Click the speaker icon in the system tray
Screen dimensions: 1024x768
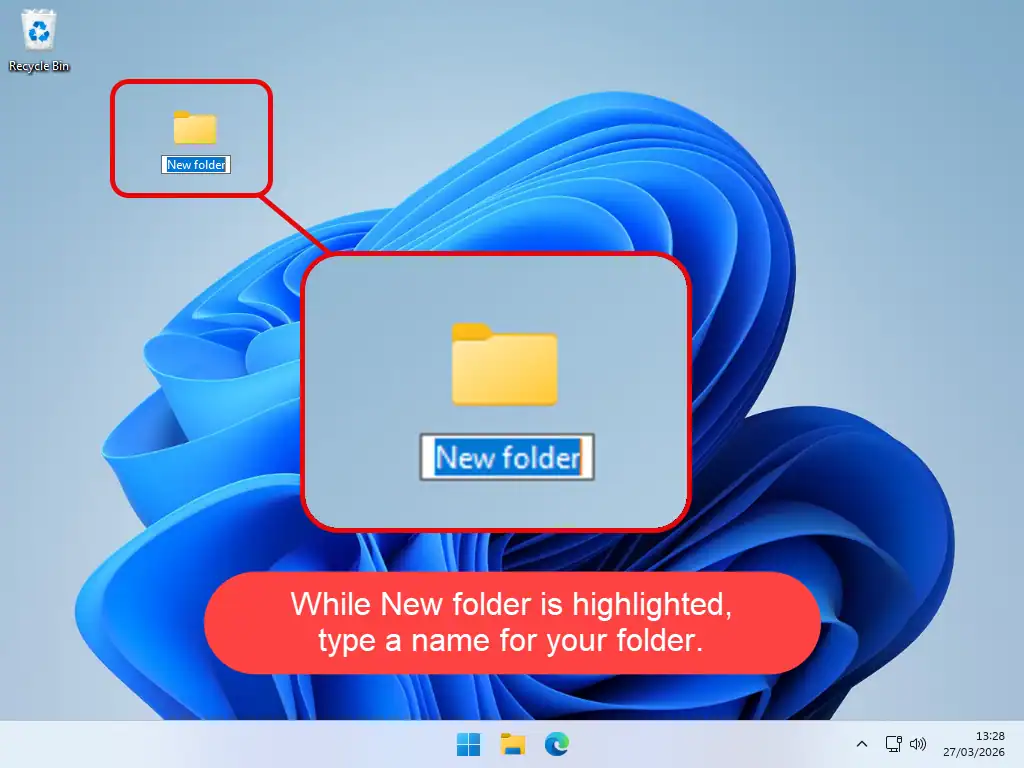(918, 744)
